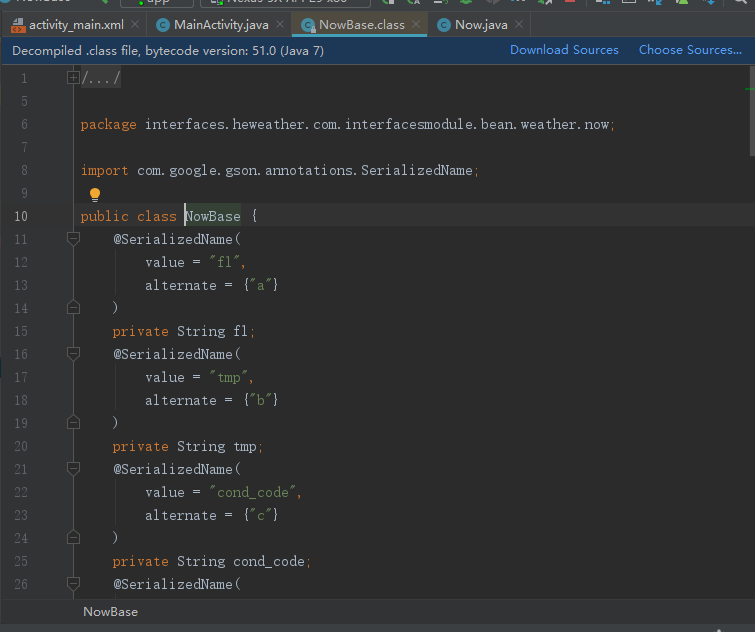This screenshot has width=755, height=632.
Task: Collapse the fold end marker on line 19
Action: (x=73, y=423)
